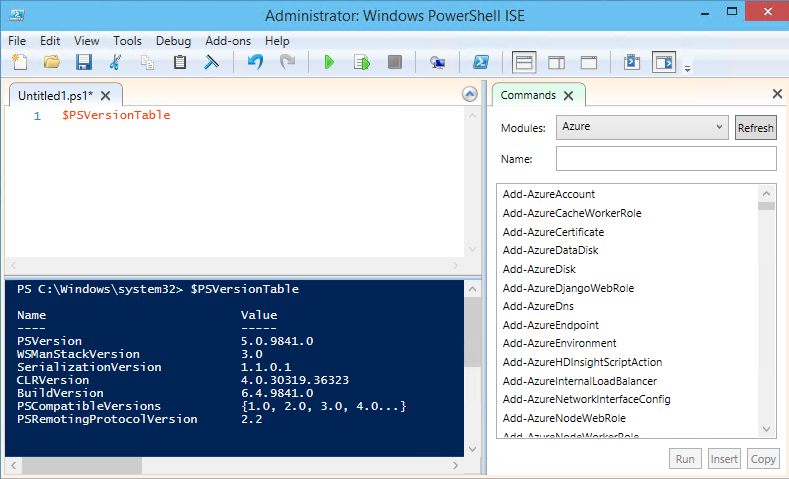Select Add-AzureEndpoint command

pos(551,326)
